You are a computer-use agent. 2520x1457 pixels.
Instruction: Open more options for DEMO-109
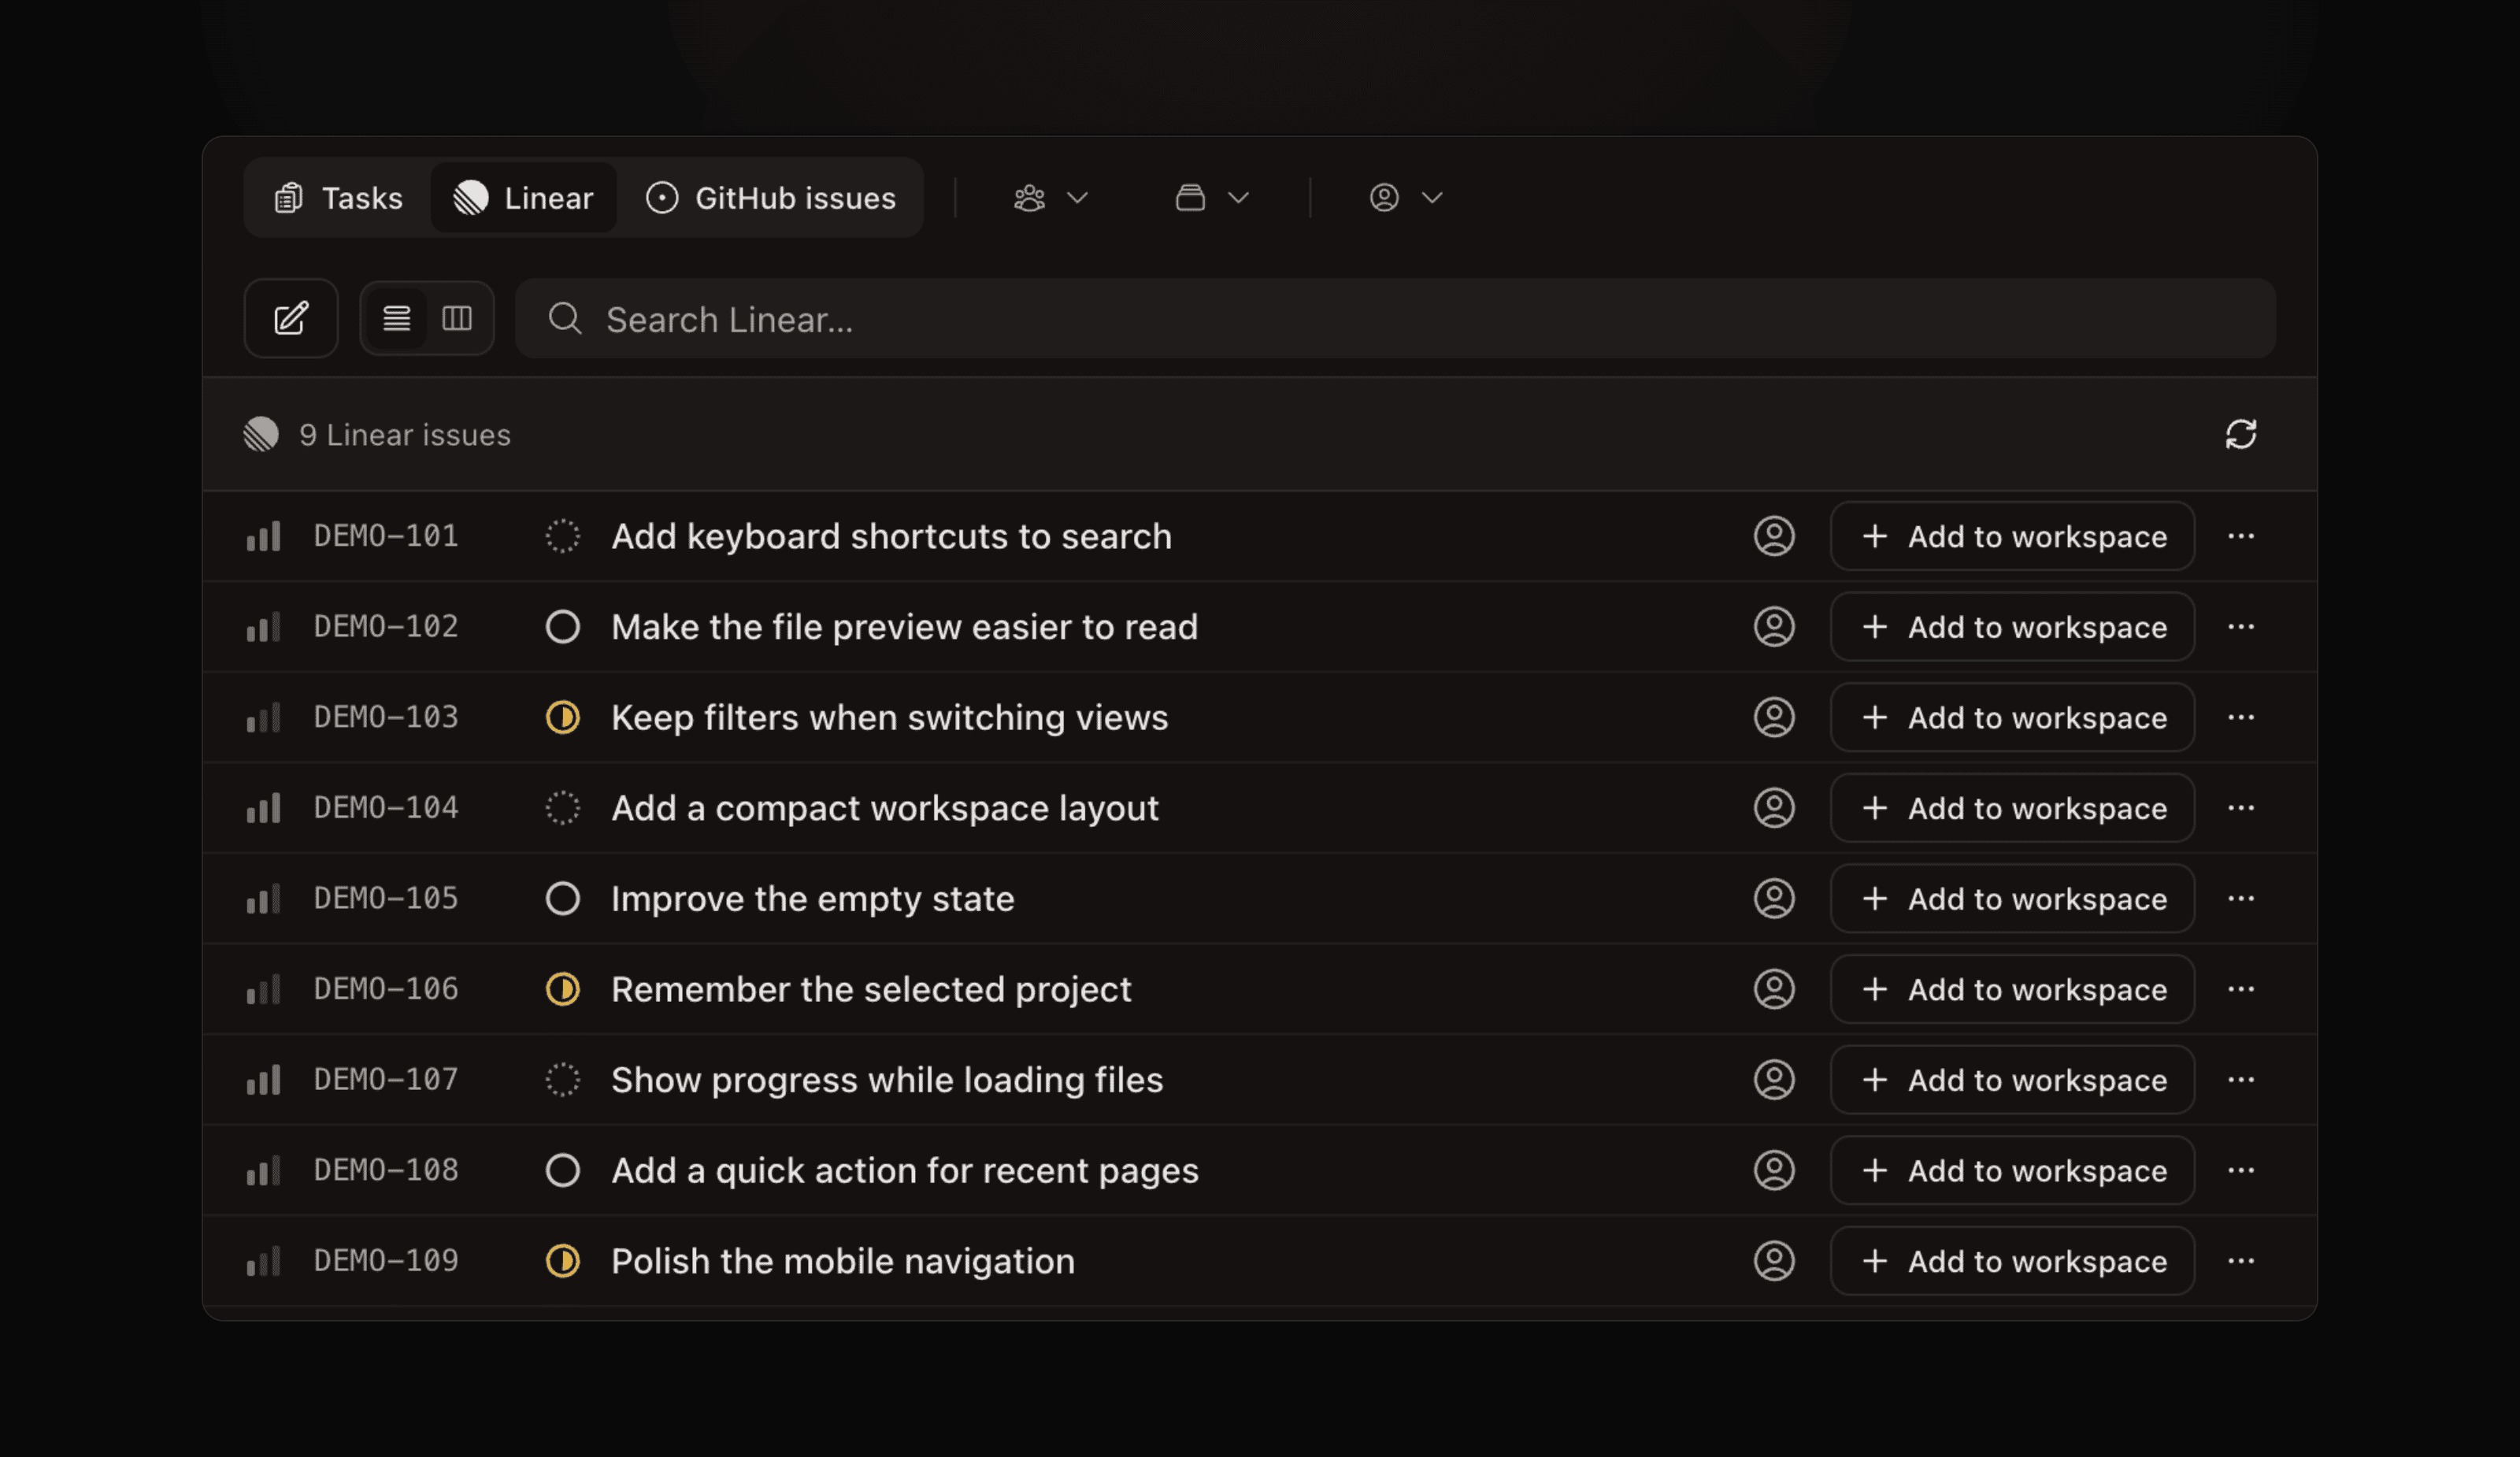[2240, 1261]
